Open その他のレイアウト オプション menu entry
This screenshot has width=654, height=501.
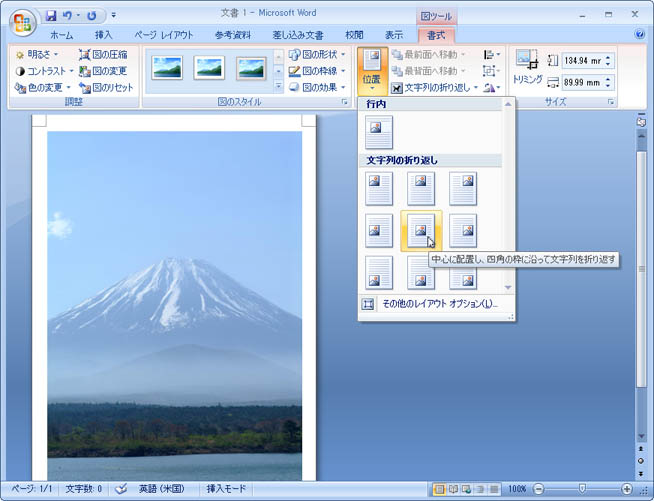[x=437, y=304]
